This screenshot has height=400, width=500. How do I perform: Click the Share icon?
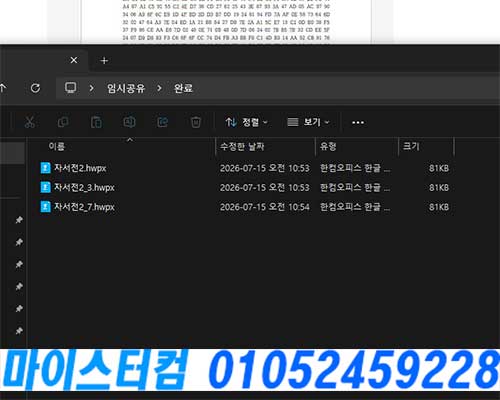tap(163, 122)
